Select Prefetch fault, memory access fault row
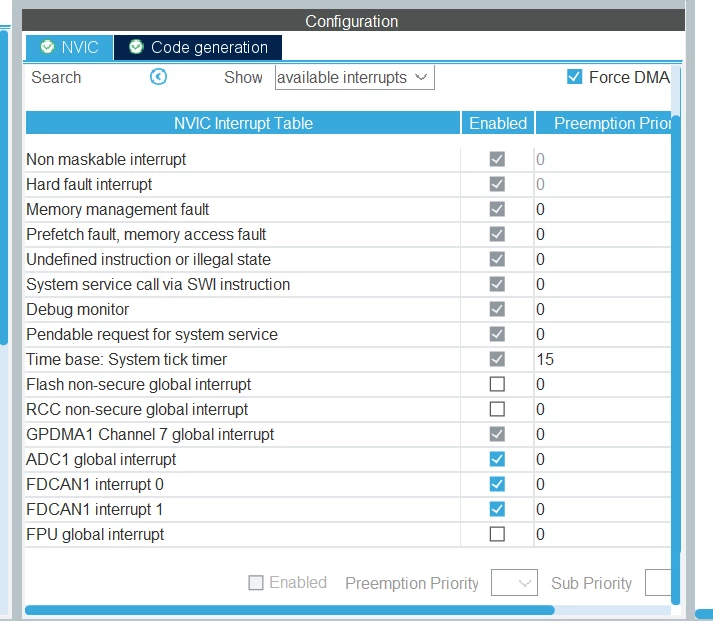The height and width of the screenshot is (632, 713). pos(348,235)
